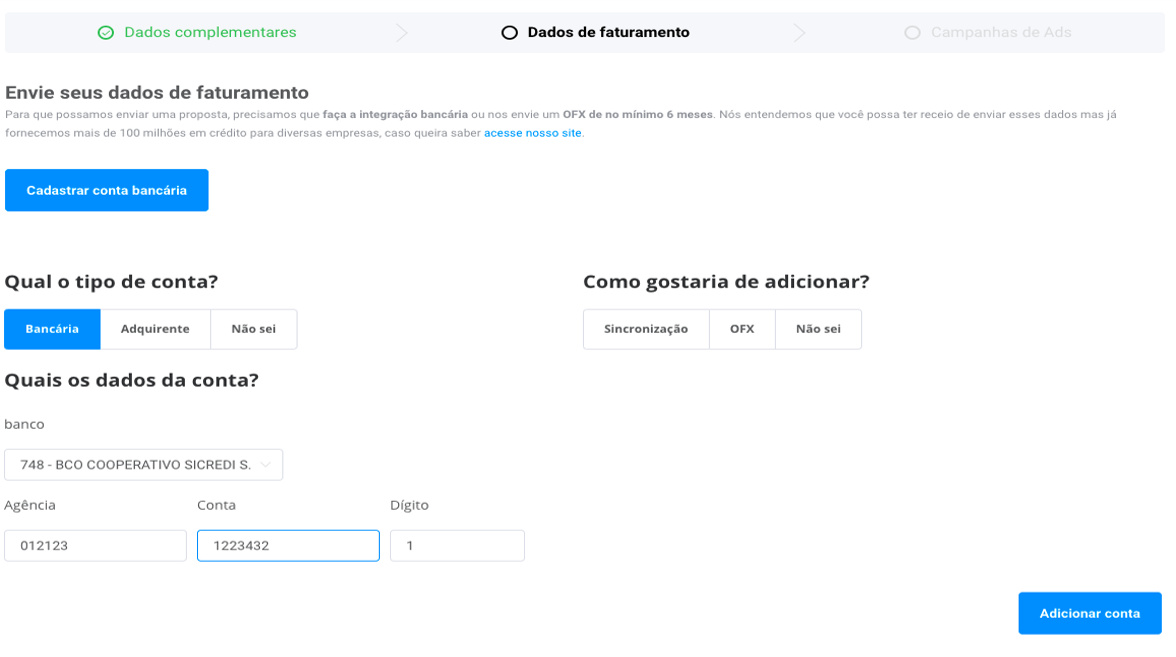Go to the Dados complementares step
Image resolution: width=1176 pixels, height=657 pixels.
point(210,33)
